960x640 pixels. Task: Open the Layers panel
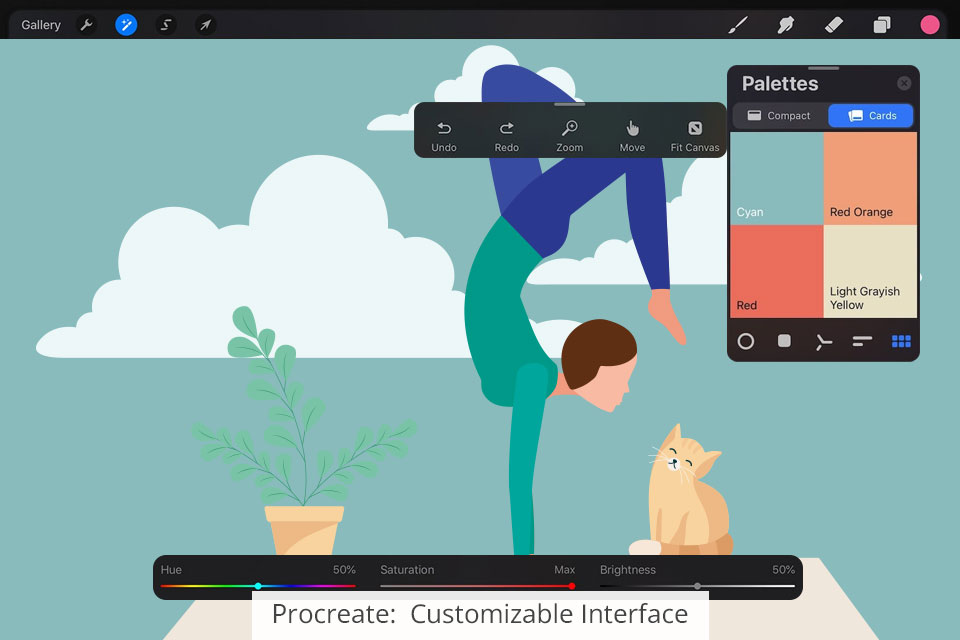coord(882,25)
